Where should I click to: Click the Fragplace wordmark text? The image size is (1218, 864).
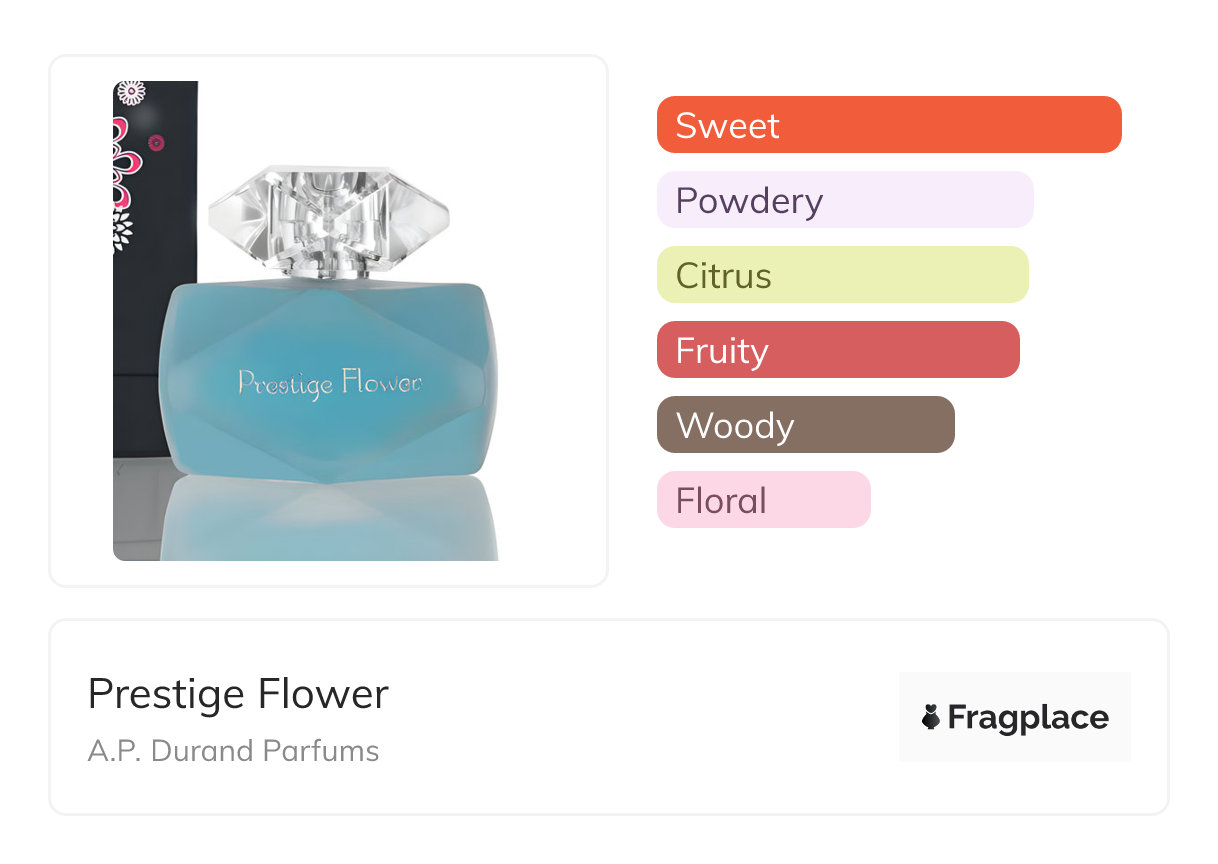1028,717
